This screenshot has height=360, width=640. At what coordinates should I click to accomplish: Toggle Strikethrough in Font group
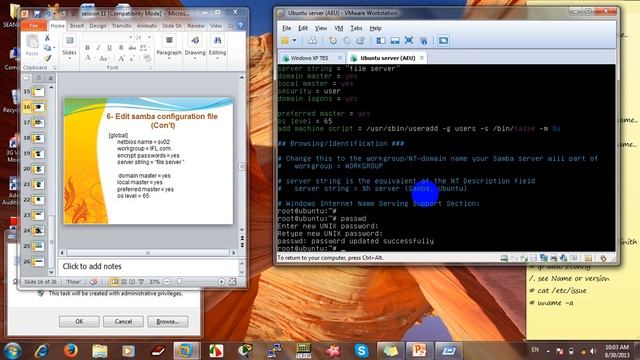132,48
